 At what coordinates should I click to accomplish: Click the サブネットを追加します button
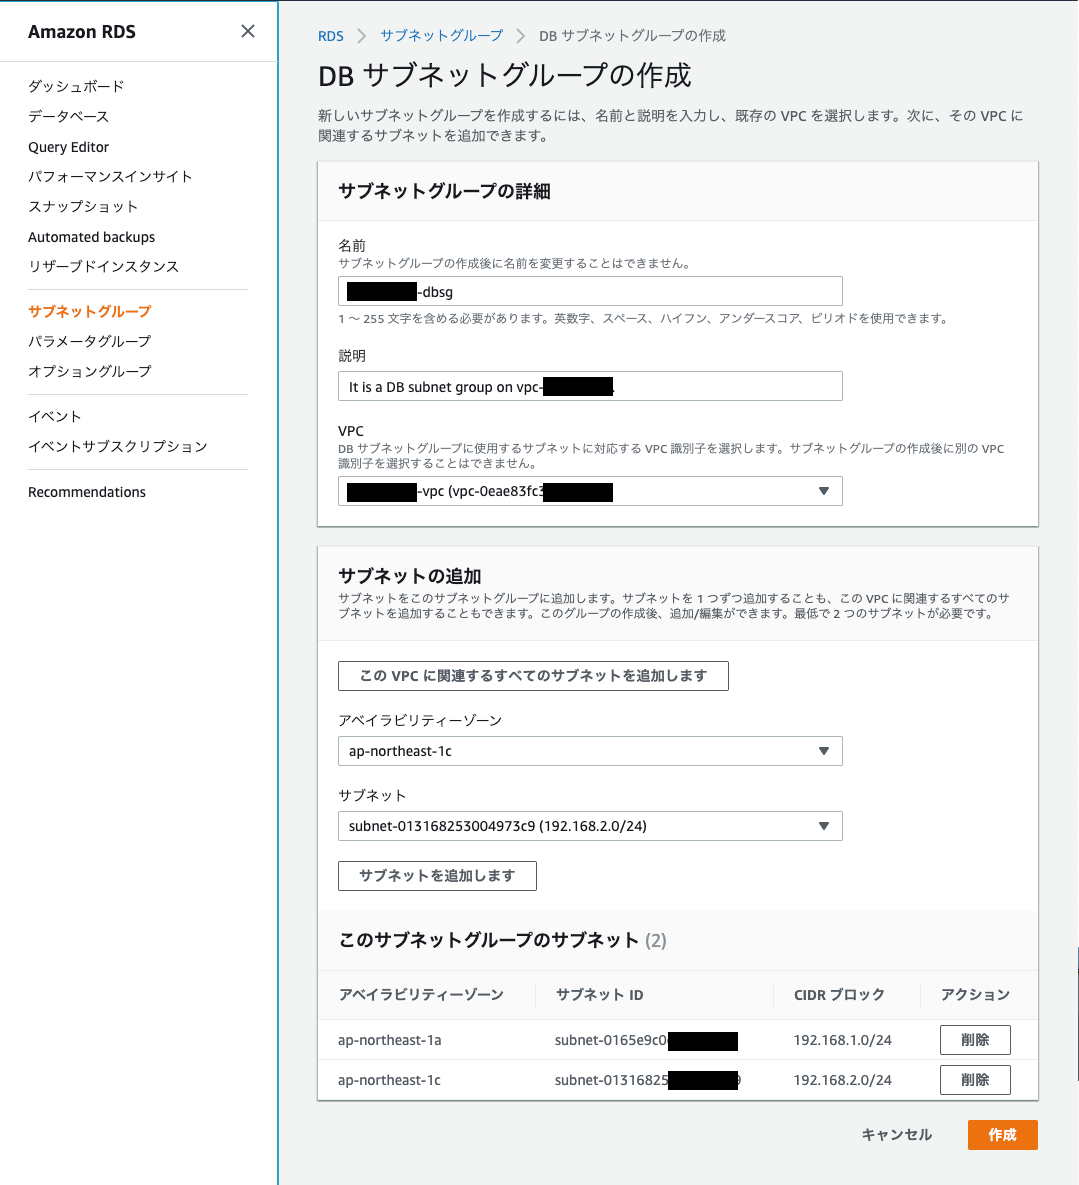tap(437, 875)
